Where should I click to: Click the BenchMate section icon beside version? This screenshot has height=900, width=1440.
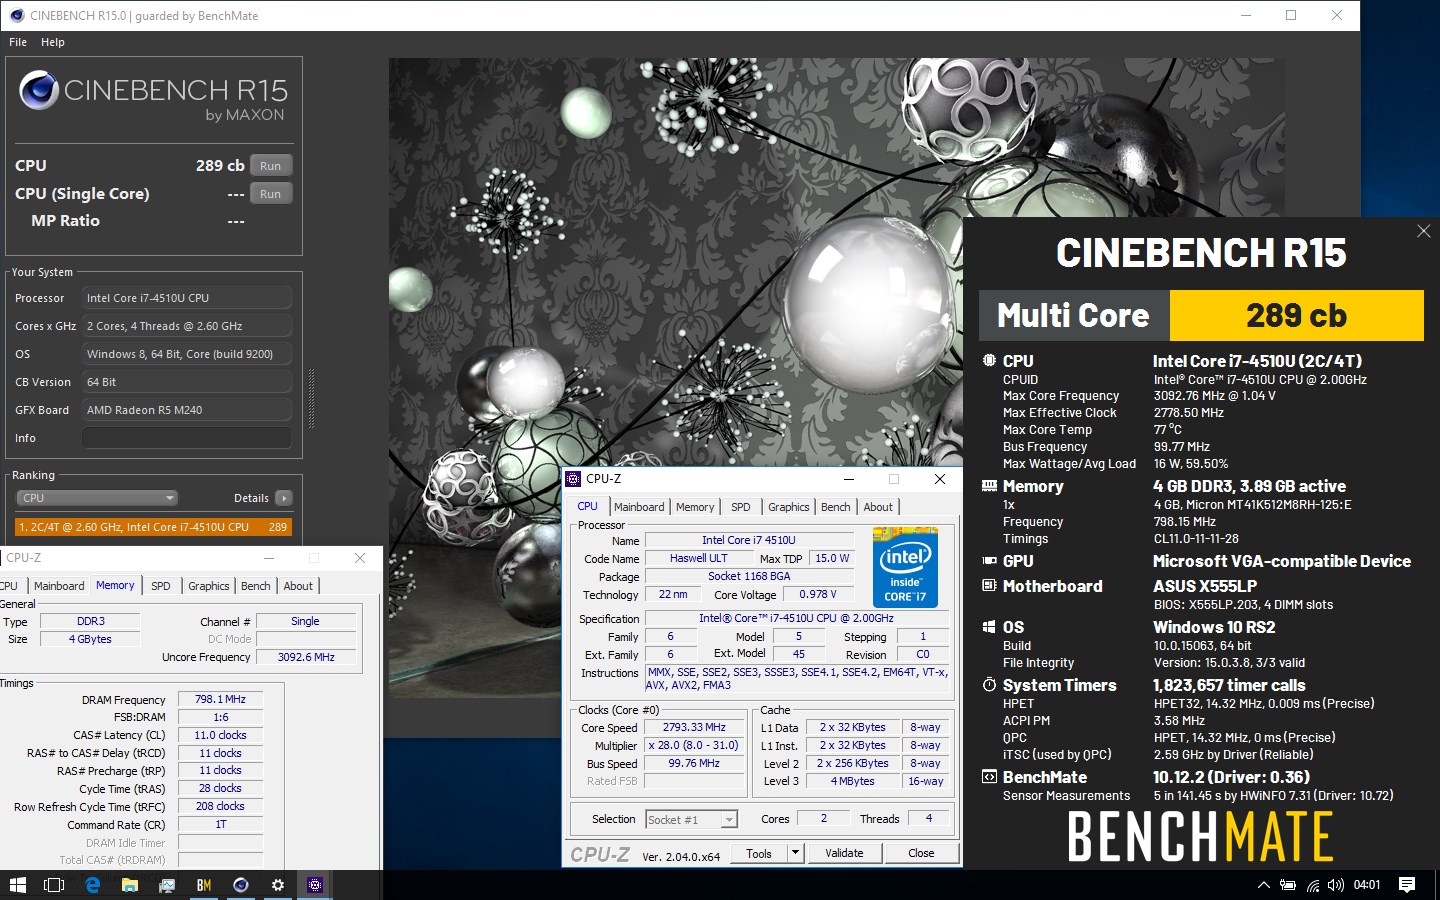click(x=989, y=777)
